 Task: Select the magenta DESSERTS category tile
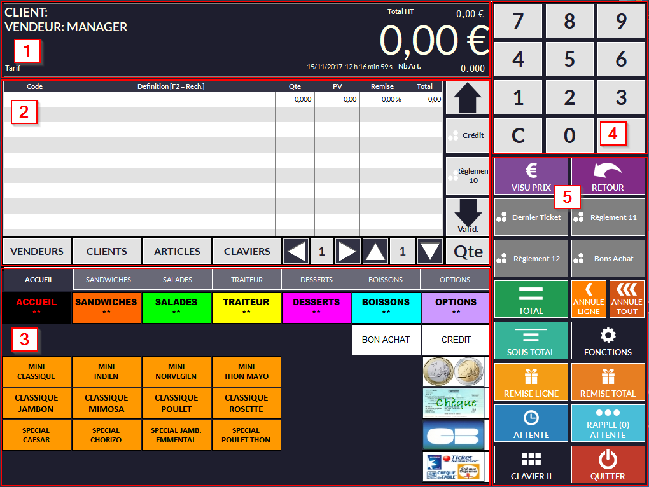tap(316, 305)
